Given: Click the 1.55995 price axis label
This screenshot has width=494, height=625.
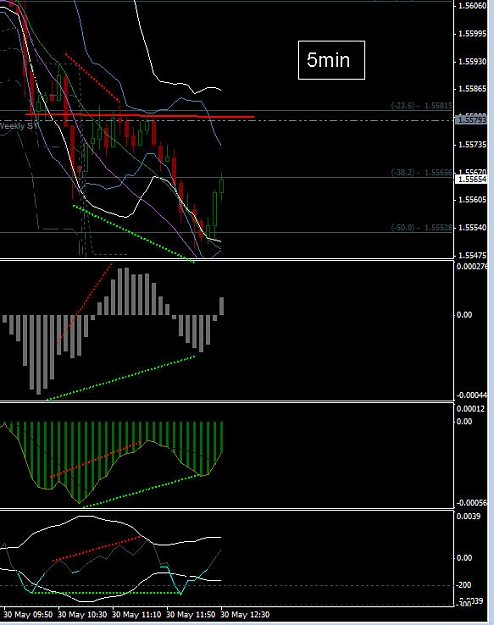Looking at the screenshot, I should coord(472,33).
